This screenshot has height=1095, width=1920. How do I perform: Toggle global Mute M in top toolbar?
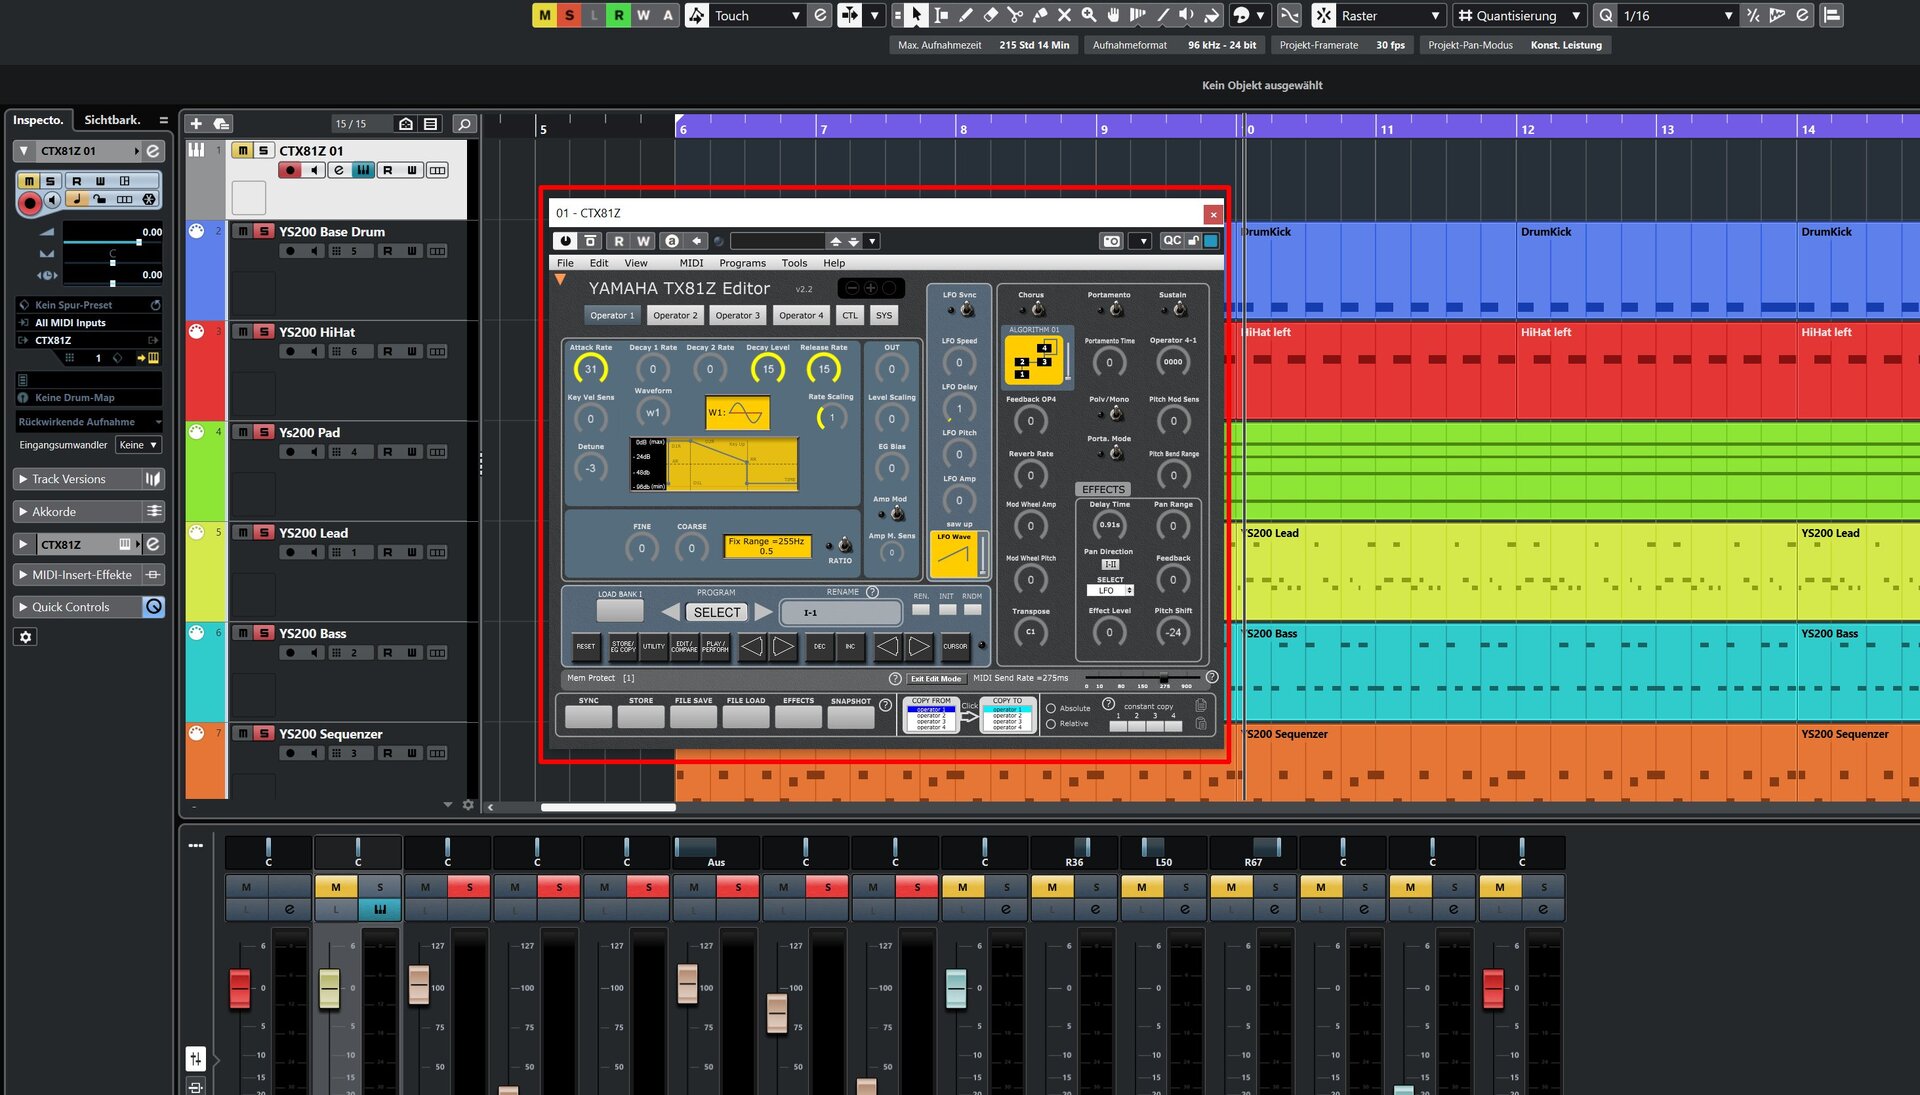pyautogui.click(x=544, y=15)
